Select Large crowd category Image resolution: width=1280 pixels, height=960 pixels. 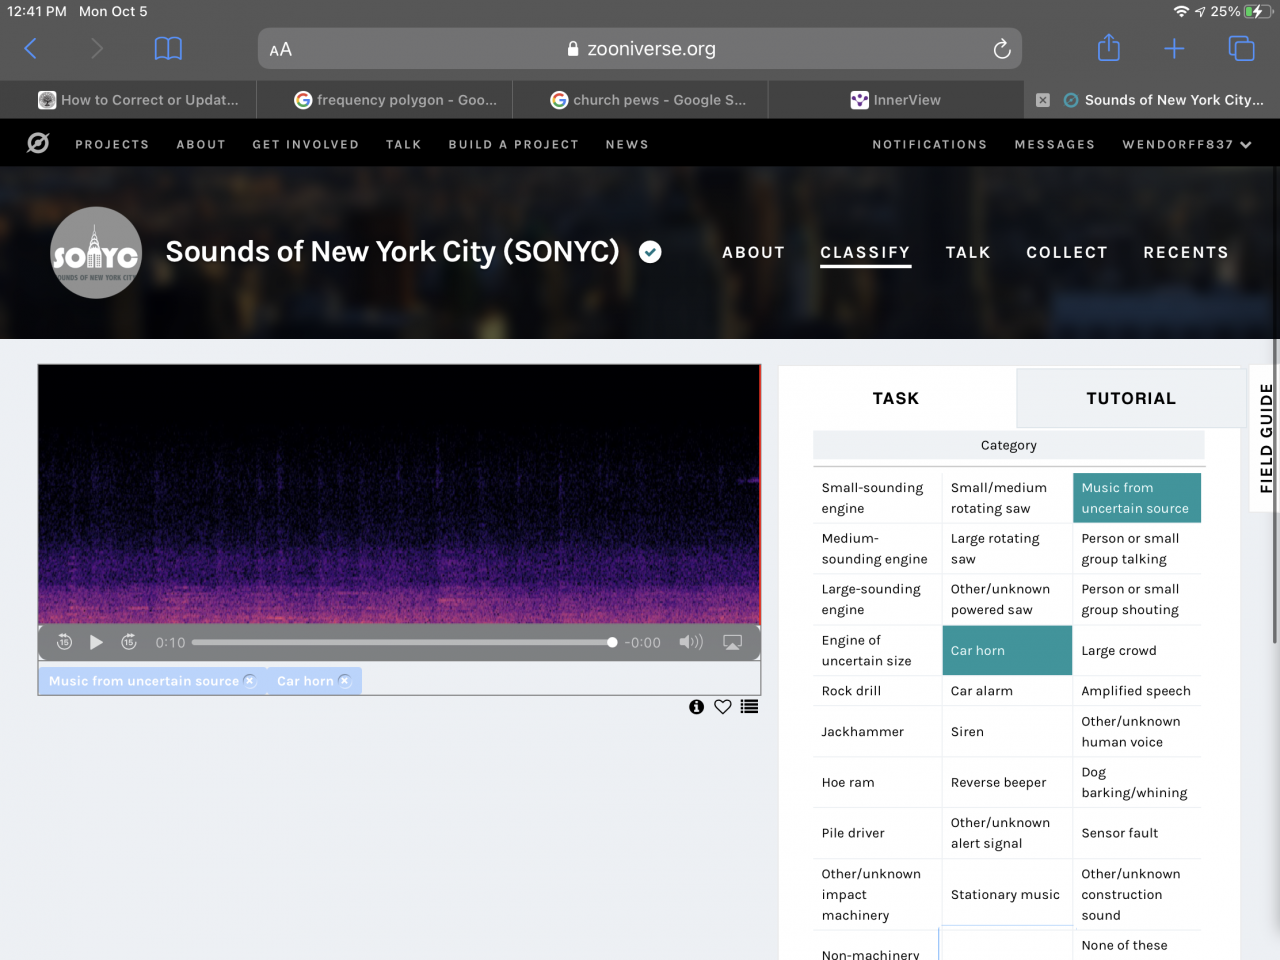pyautogui.click(x=1137, y=650)
